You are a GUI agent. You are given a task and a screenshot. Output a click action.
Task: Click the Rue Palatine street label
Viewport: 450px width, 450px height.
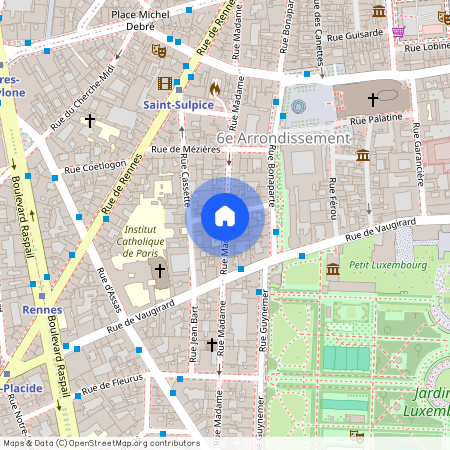tap(376, 119)
